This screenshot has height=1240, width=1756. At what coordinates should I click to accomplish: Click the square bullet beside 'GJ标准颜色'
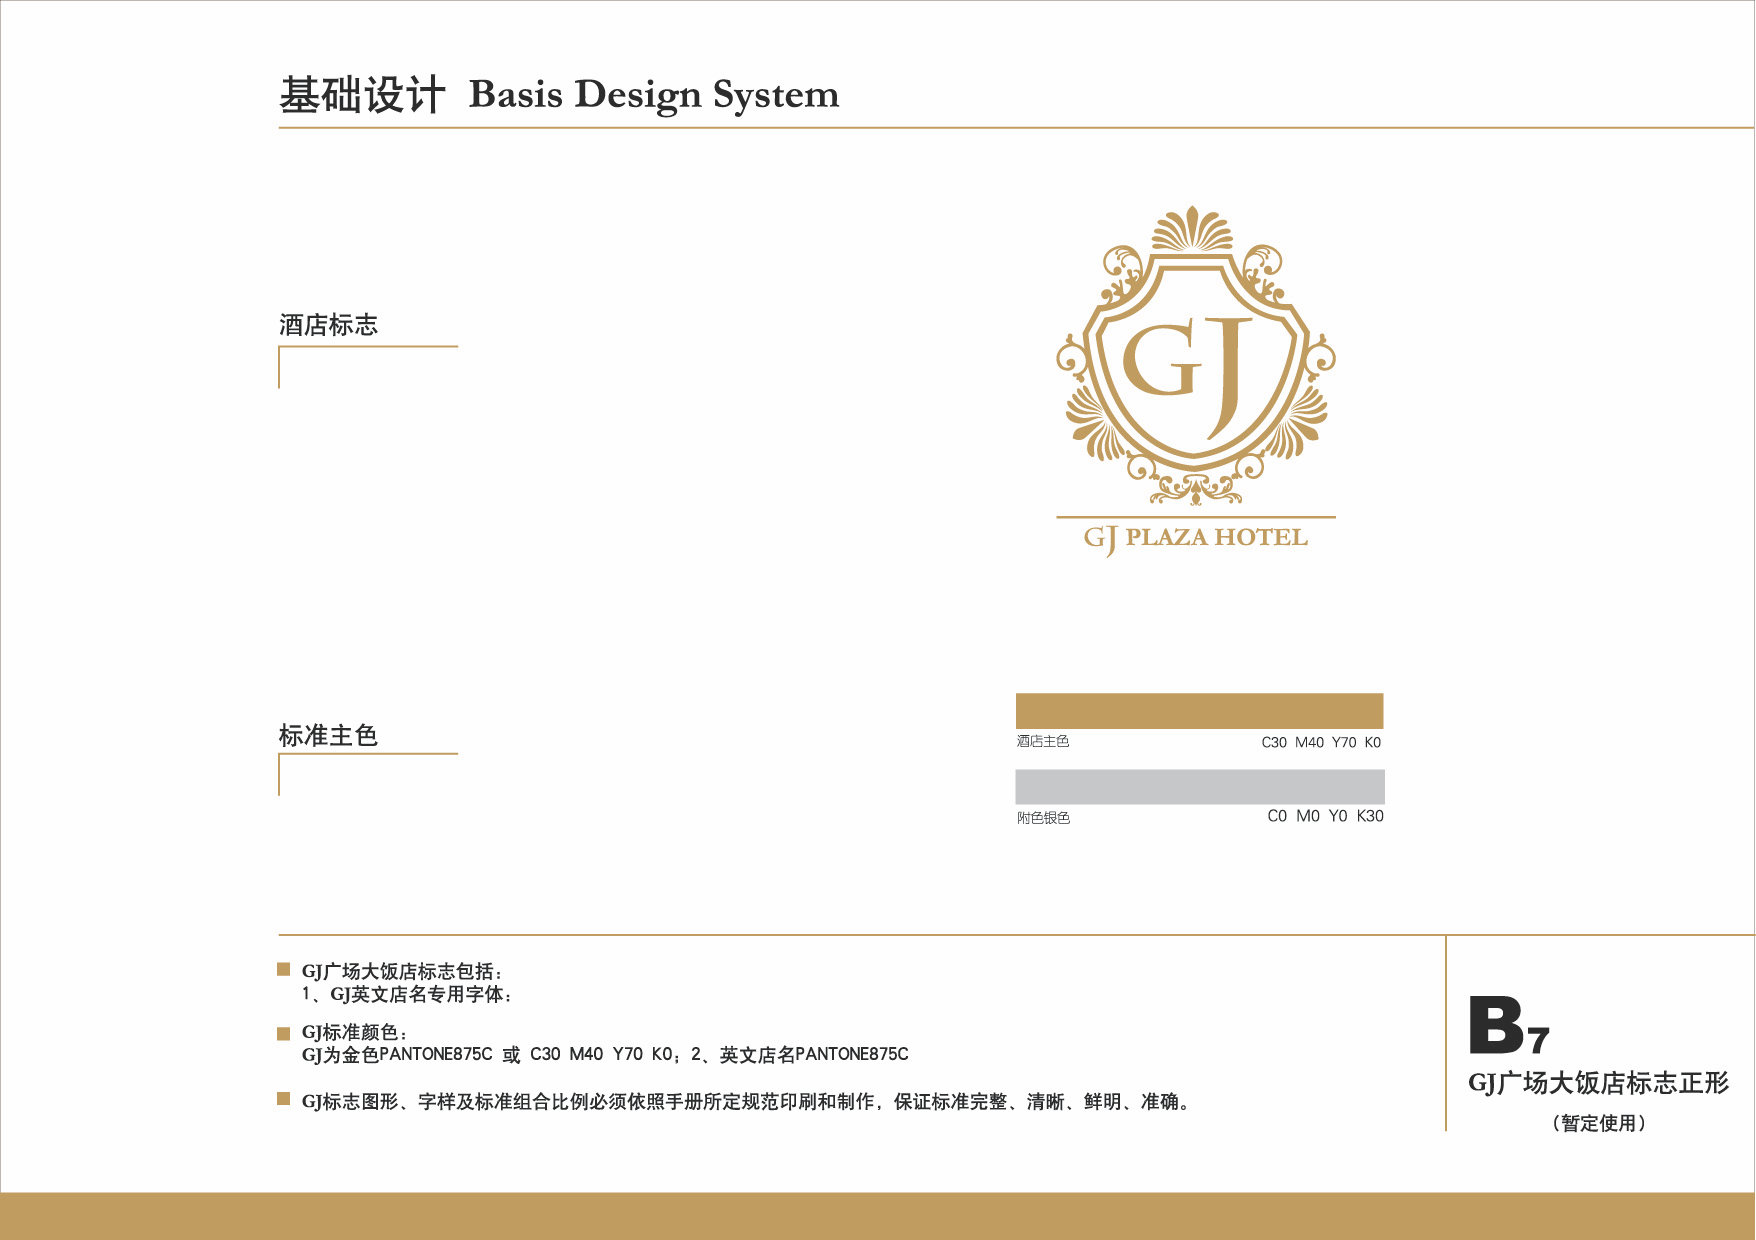coord(284,1033)
